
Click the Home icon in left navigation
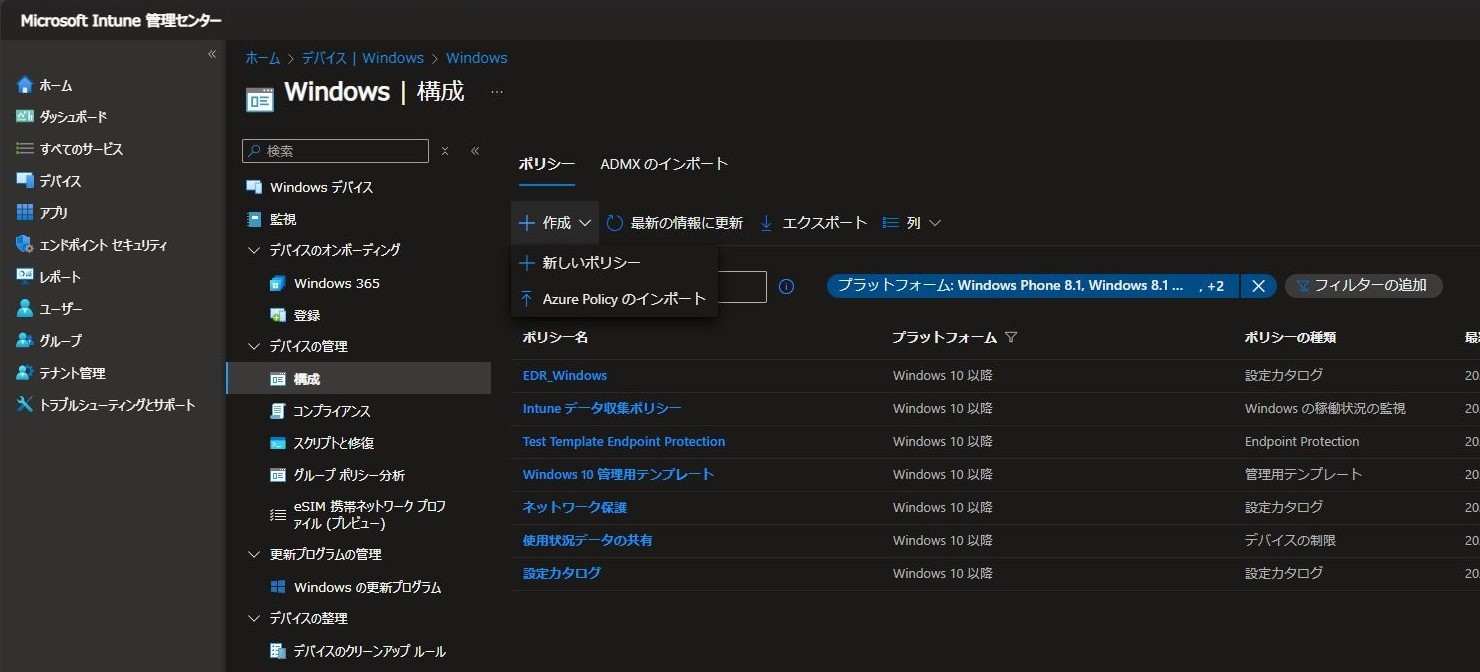(25, 85)
